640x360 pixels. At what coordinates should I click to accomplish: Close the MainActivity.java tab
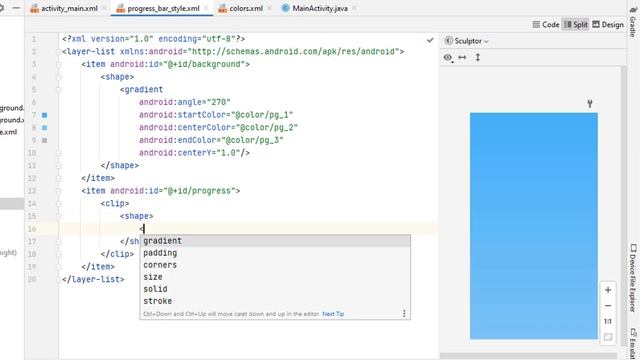tap(354, 8)
